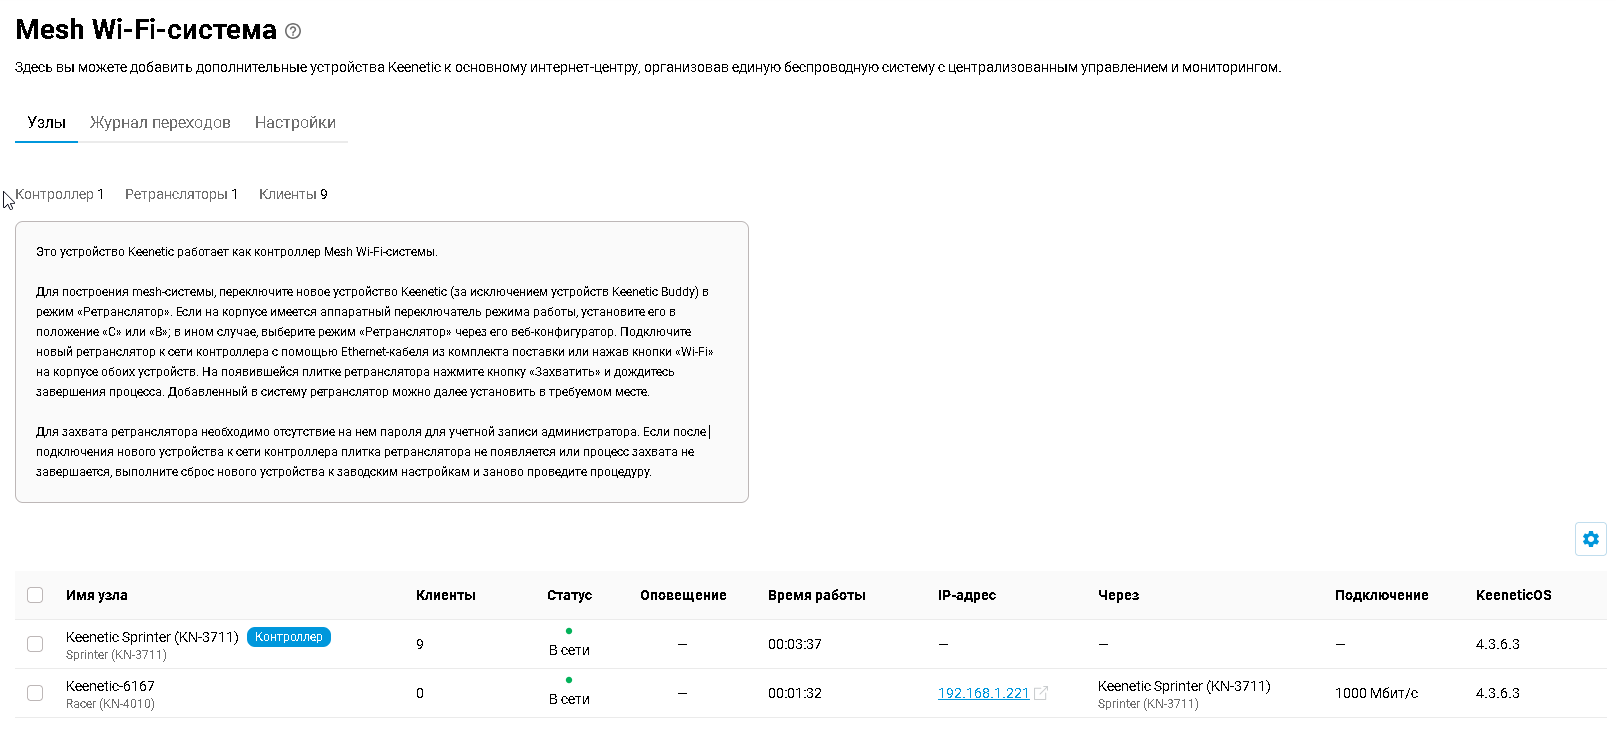Open table settings with the gear icon
1616x735 pixels.
click(1590, 539)
